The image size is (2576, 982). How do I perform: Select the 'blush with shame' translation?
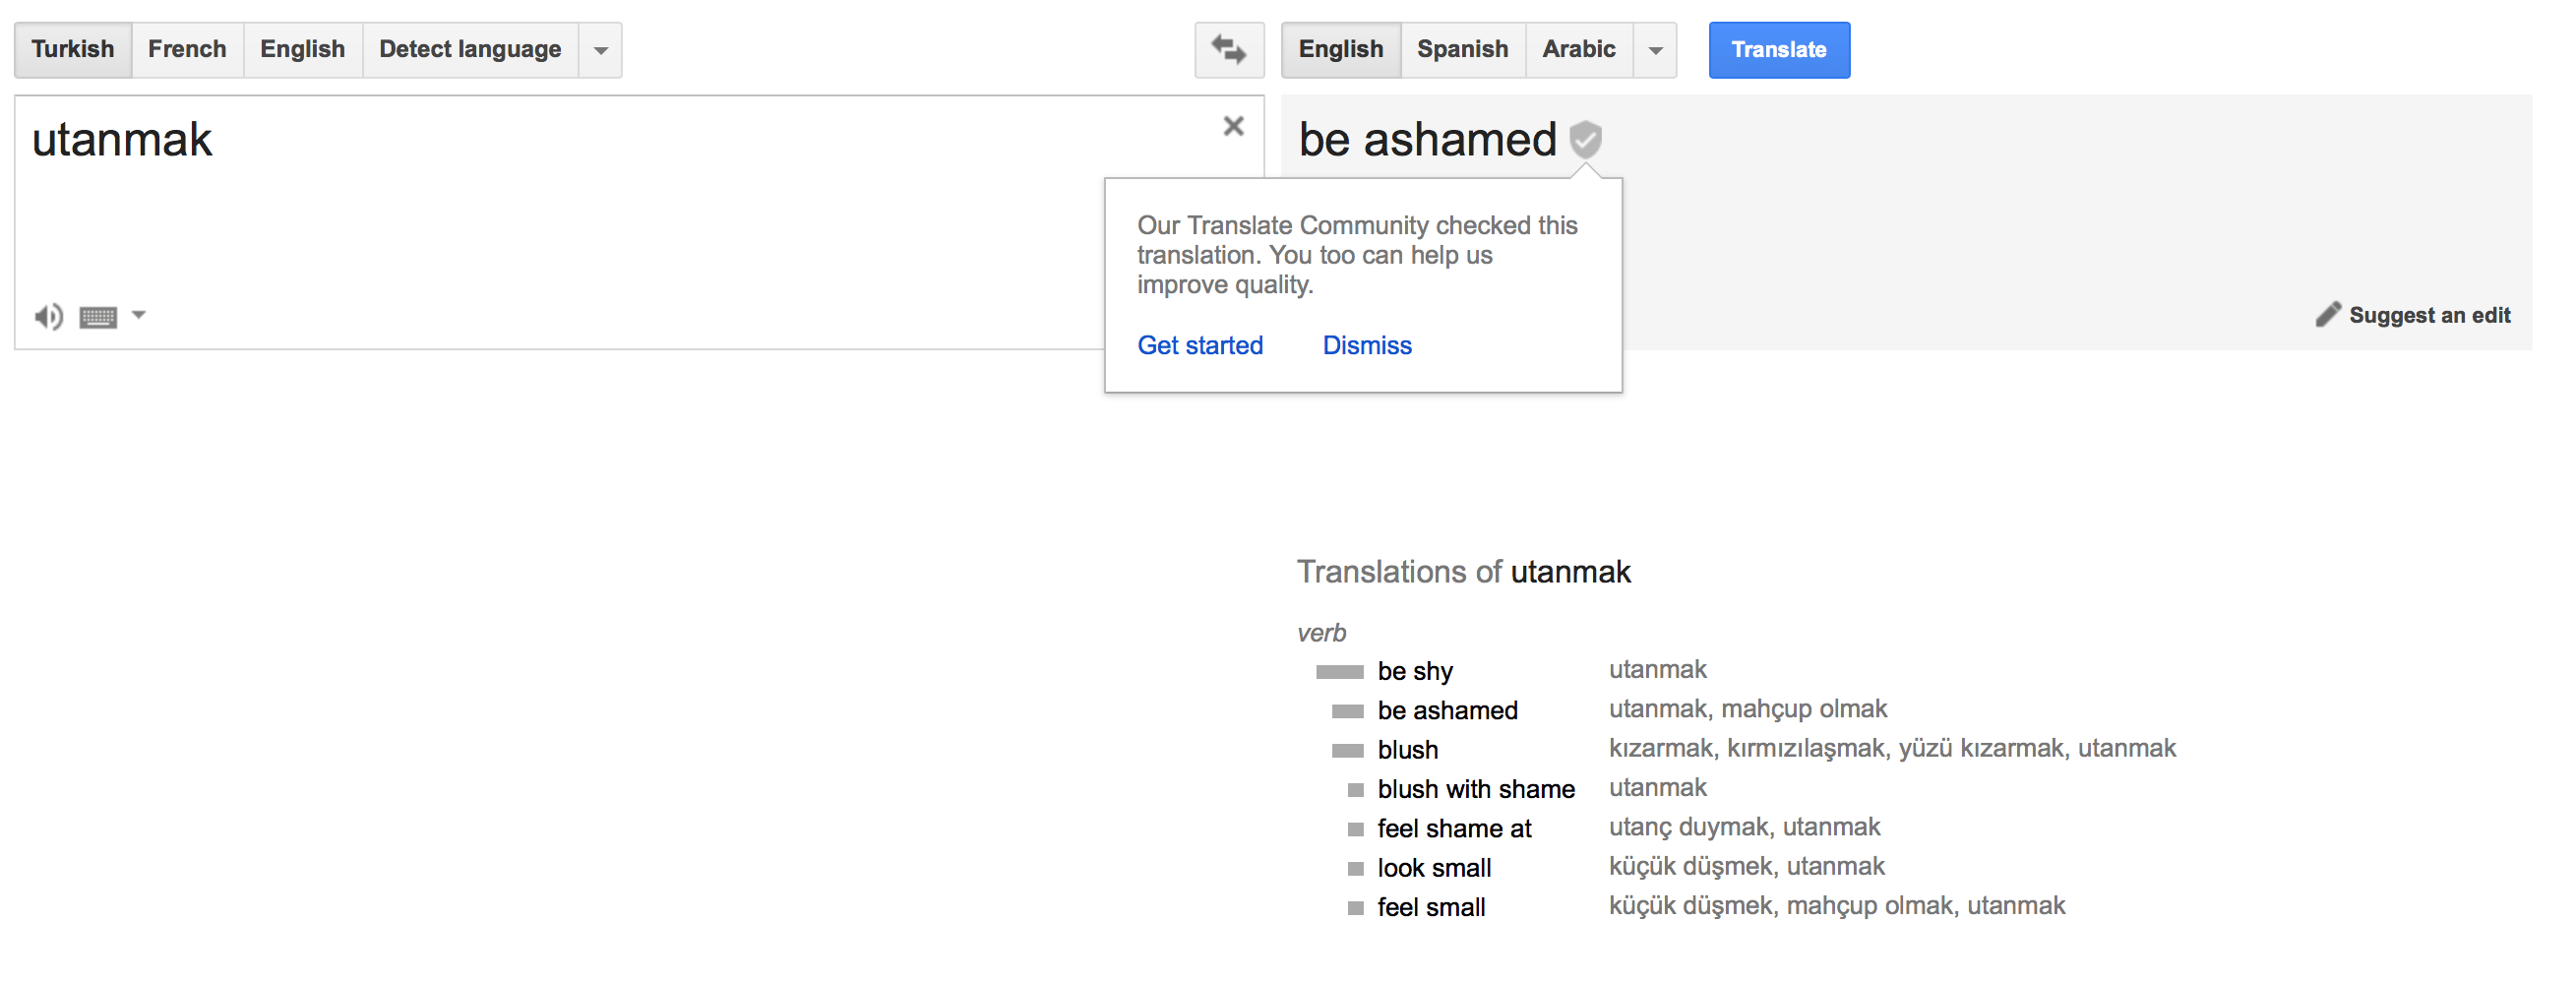point(1475,789)
